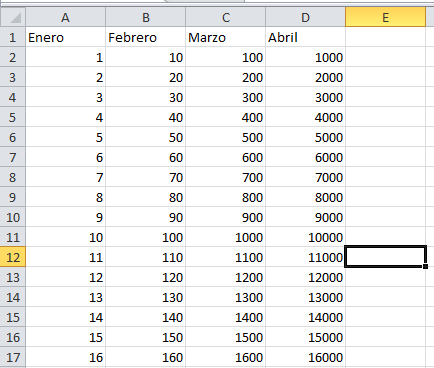Click the cell containing Marzo
Image resolution: width=434 pixels, height=368 pixels.
pyautogui.click(x=226, y=37)
